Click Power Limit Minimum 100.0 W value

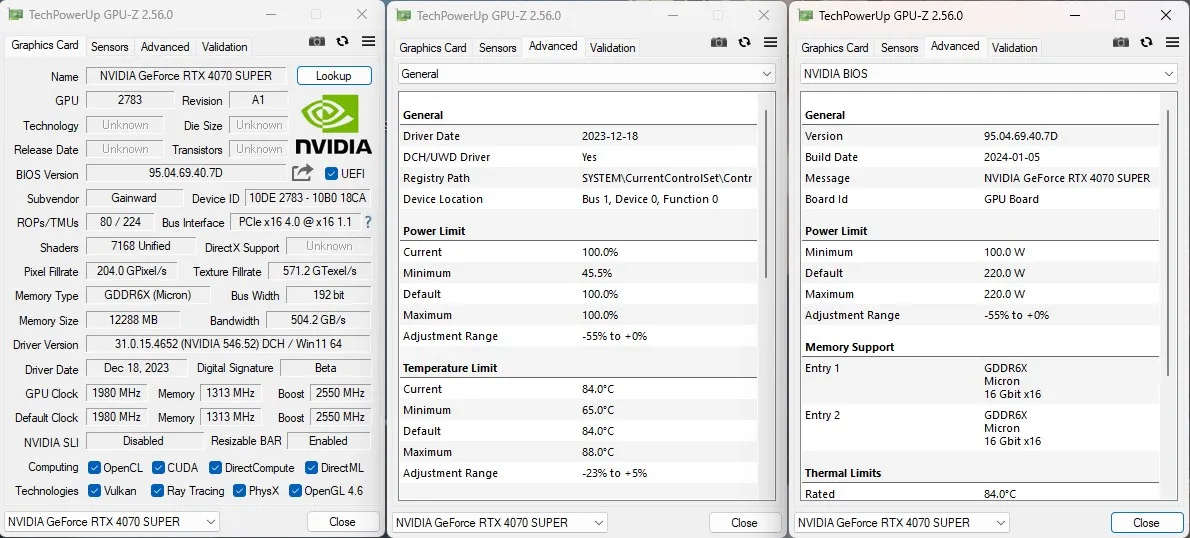[x=1004, y=252]
